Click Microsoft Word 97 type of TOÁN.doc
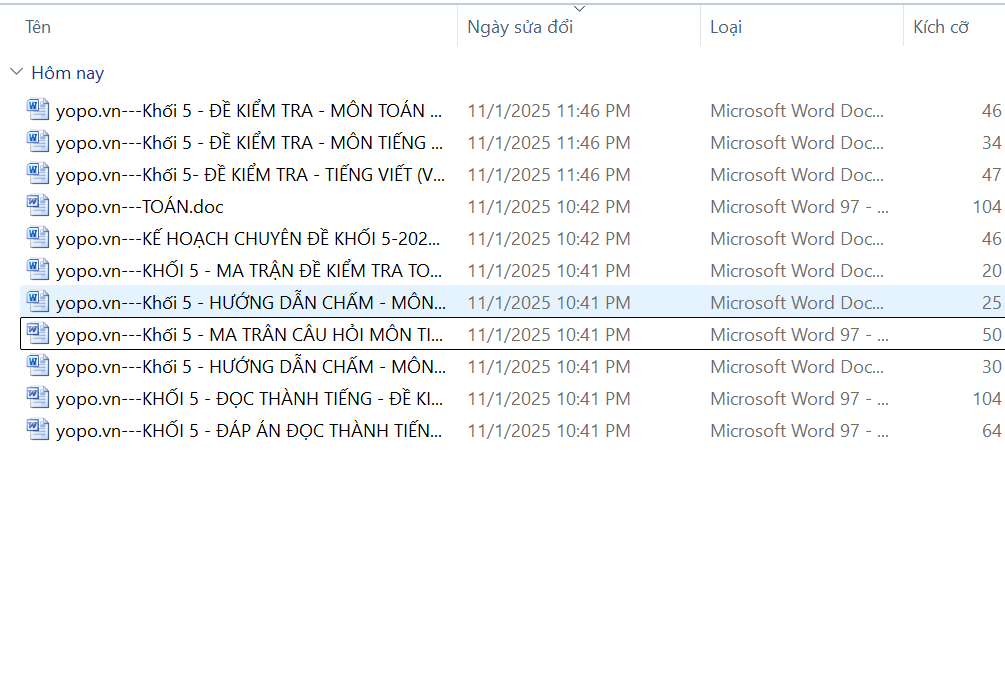Viewport: 1005px width, 700px height. pos(799,207)
